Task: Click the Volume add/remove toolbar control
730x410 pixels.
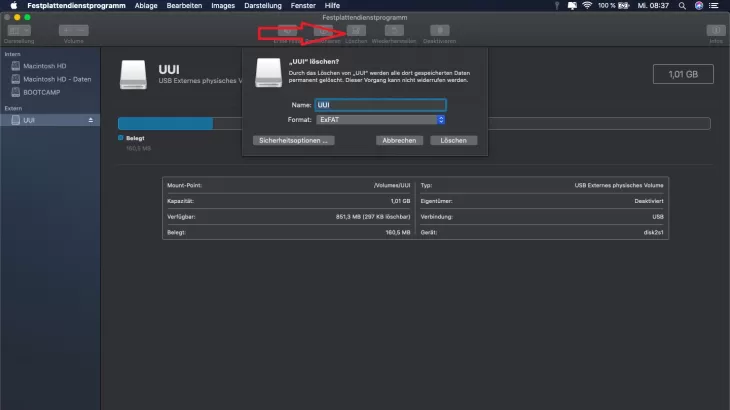Action: click(74, 31)
